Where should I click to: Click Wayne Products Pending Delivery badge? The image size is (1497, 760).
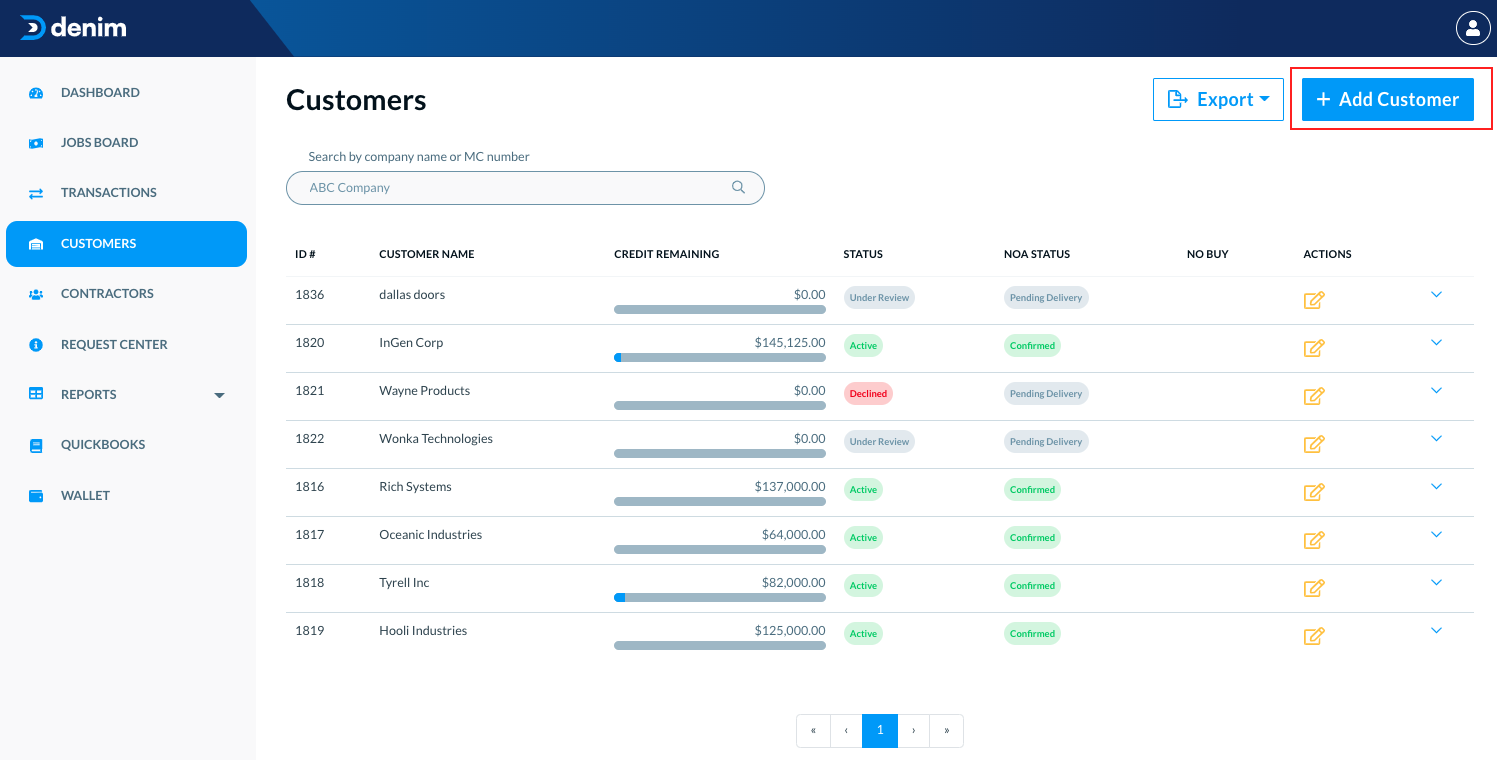(1046, 393)
